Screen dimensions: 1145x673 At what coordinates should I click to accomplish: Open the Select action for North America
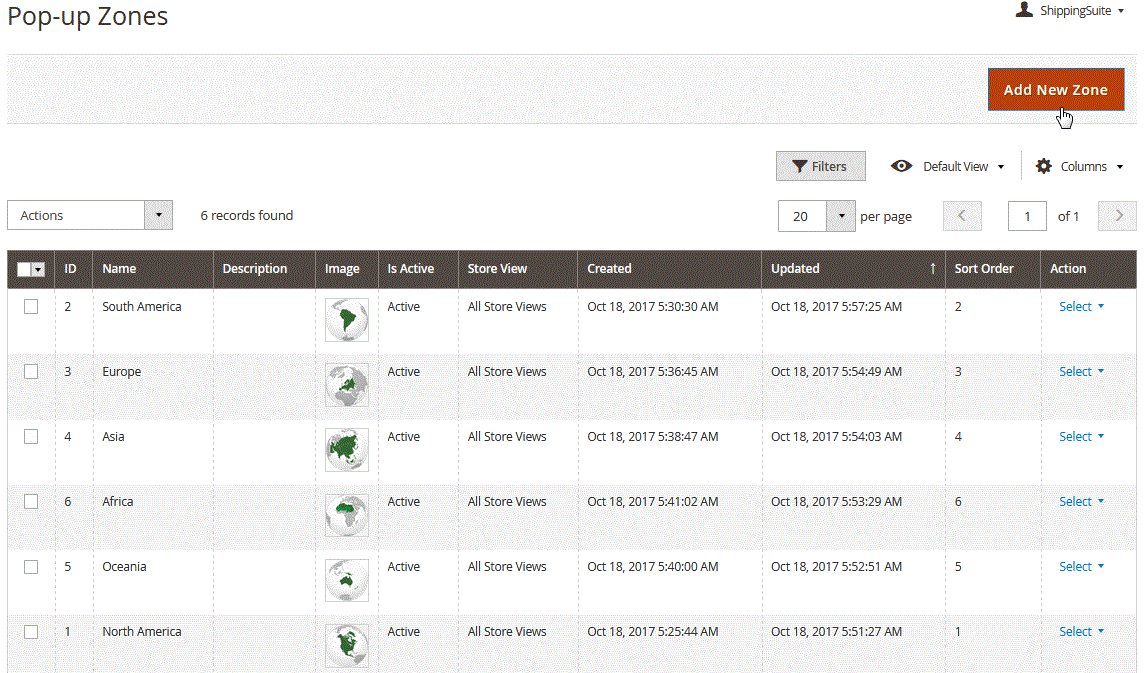click(1081, 632)
